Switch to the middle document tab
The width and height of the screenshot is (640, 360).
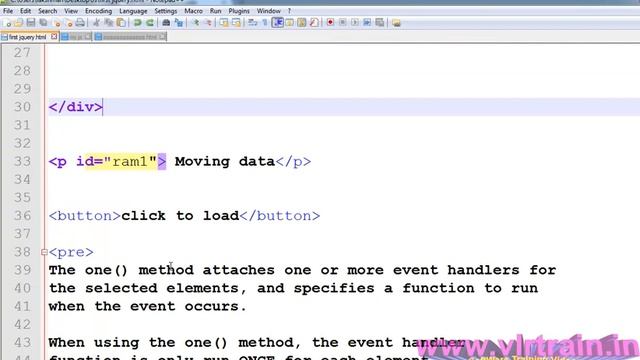coord(76,37)
